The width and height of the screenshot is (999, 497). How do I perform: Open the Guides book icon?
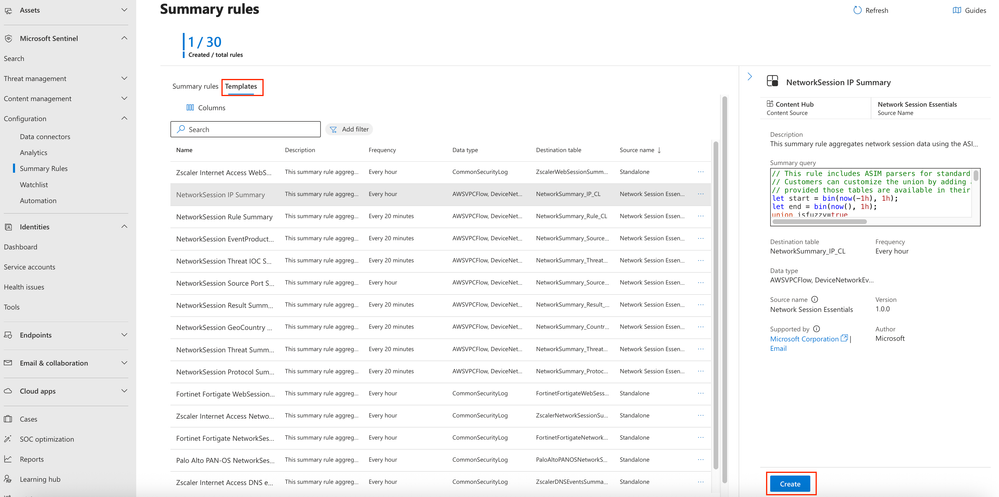point(956,10)
